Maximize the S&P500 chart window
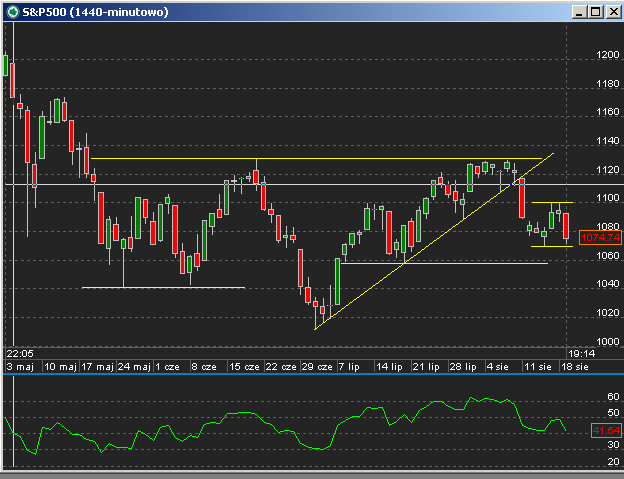 (x=596, y=12)
